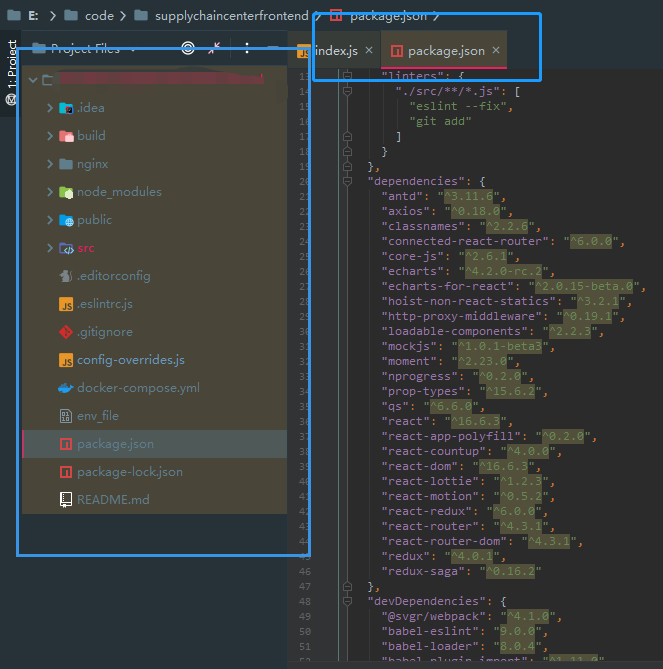
Task: Click the package.json breadcrumb
Action: coord(388,16)
